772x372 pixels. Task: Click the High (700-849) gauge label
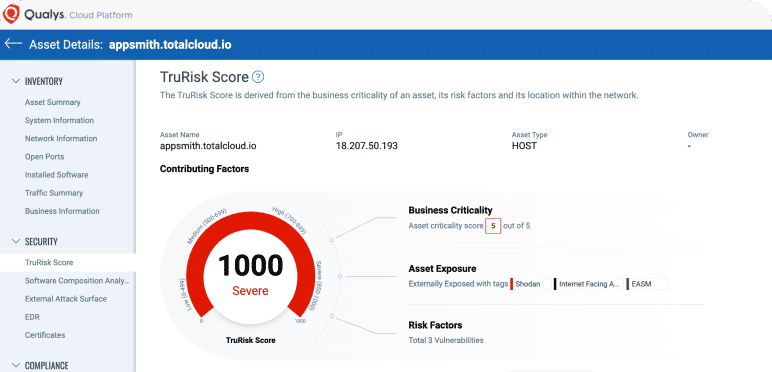pyautogui.click(x=290, y=220)
